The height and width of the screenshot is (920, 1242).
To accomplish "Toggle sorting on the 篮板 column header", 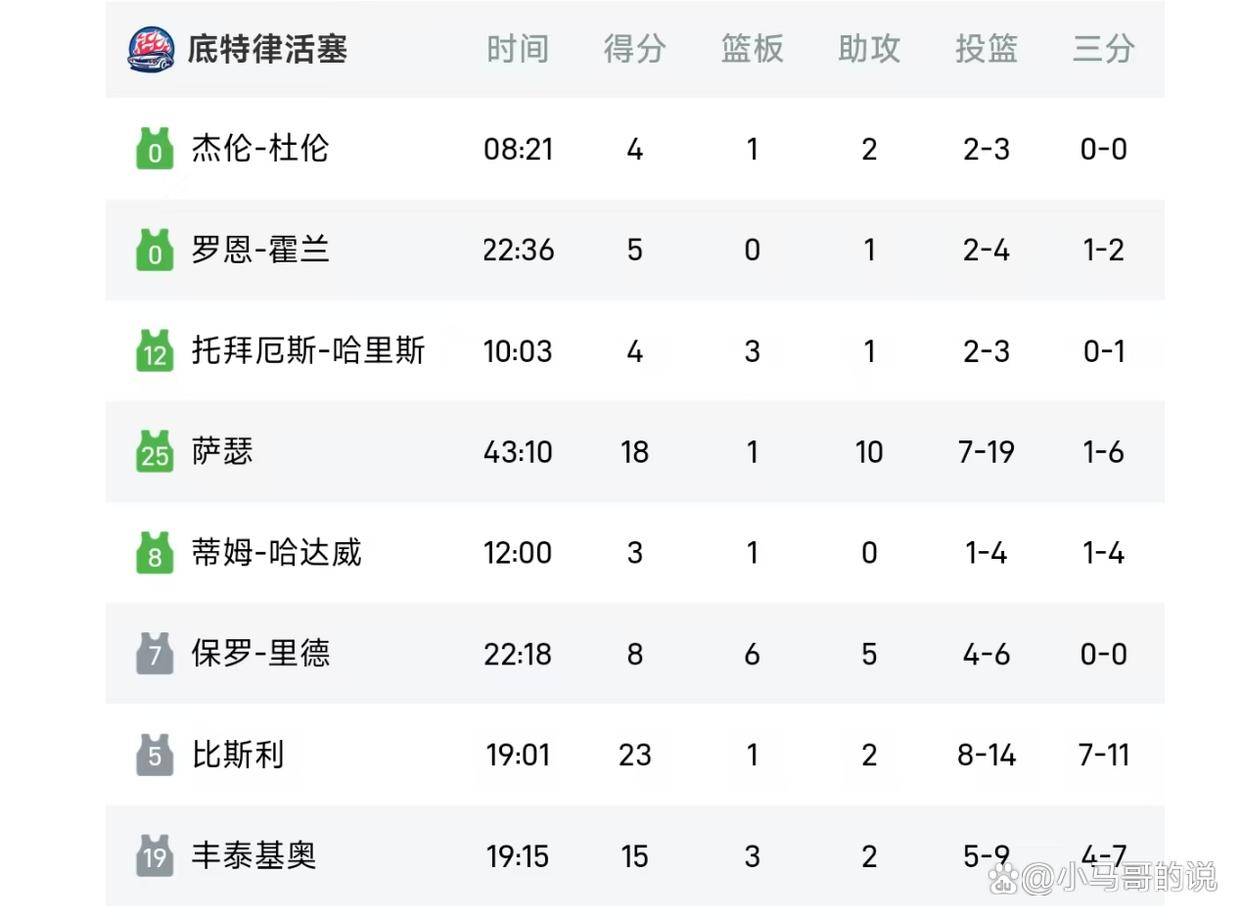I will pos(751,47).
